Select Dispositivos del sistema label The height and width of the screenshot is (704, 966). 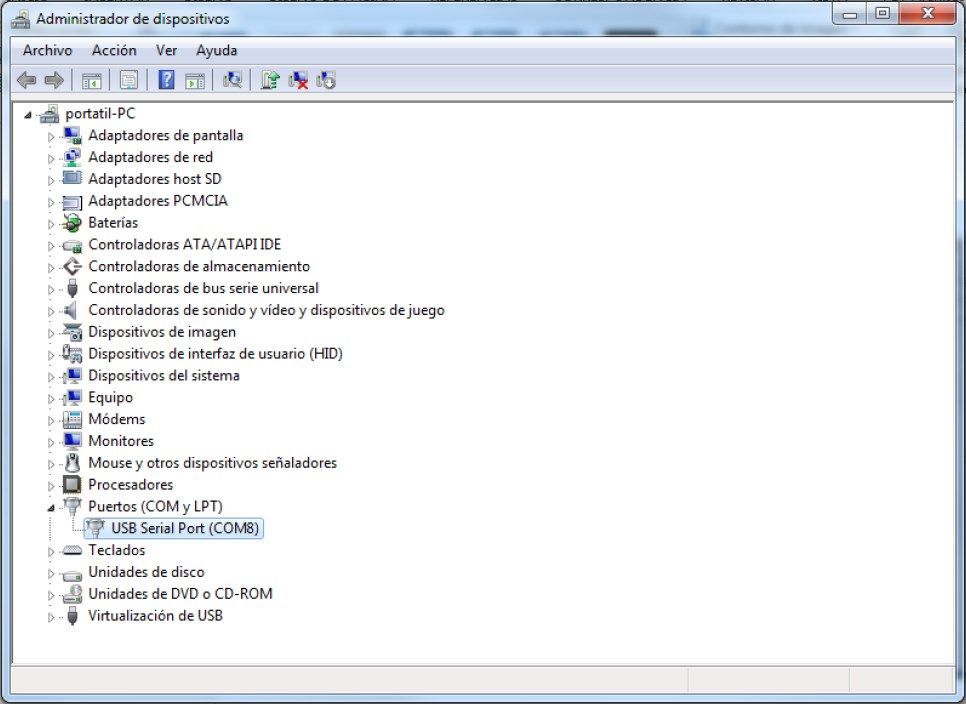164,376
